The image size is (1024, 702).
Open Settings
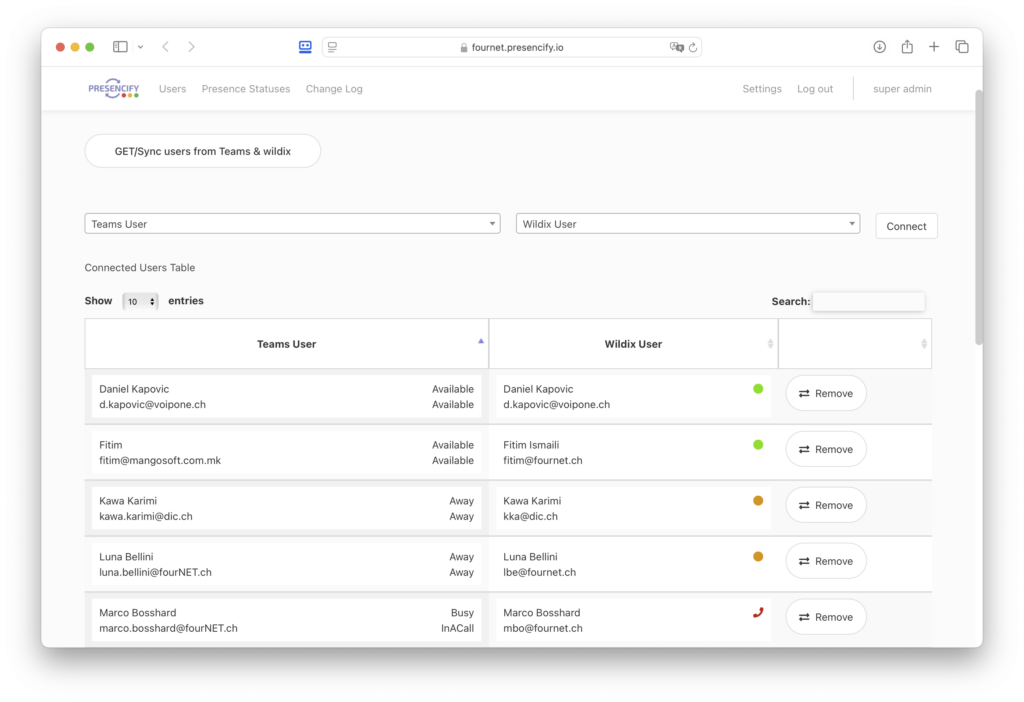click(761, 89)
